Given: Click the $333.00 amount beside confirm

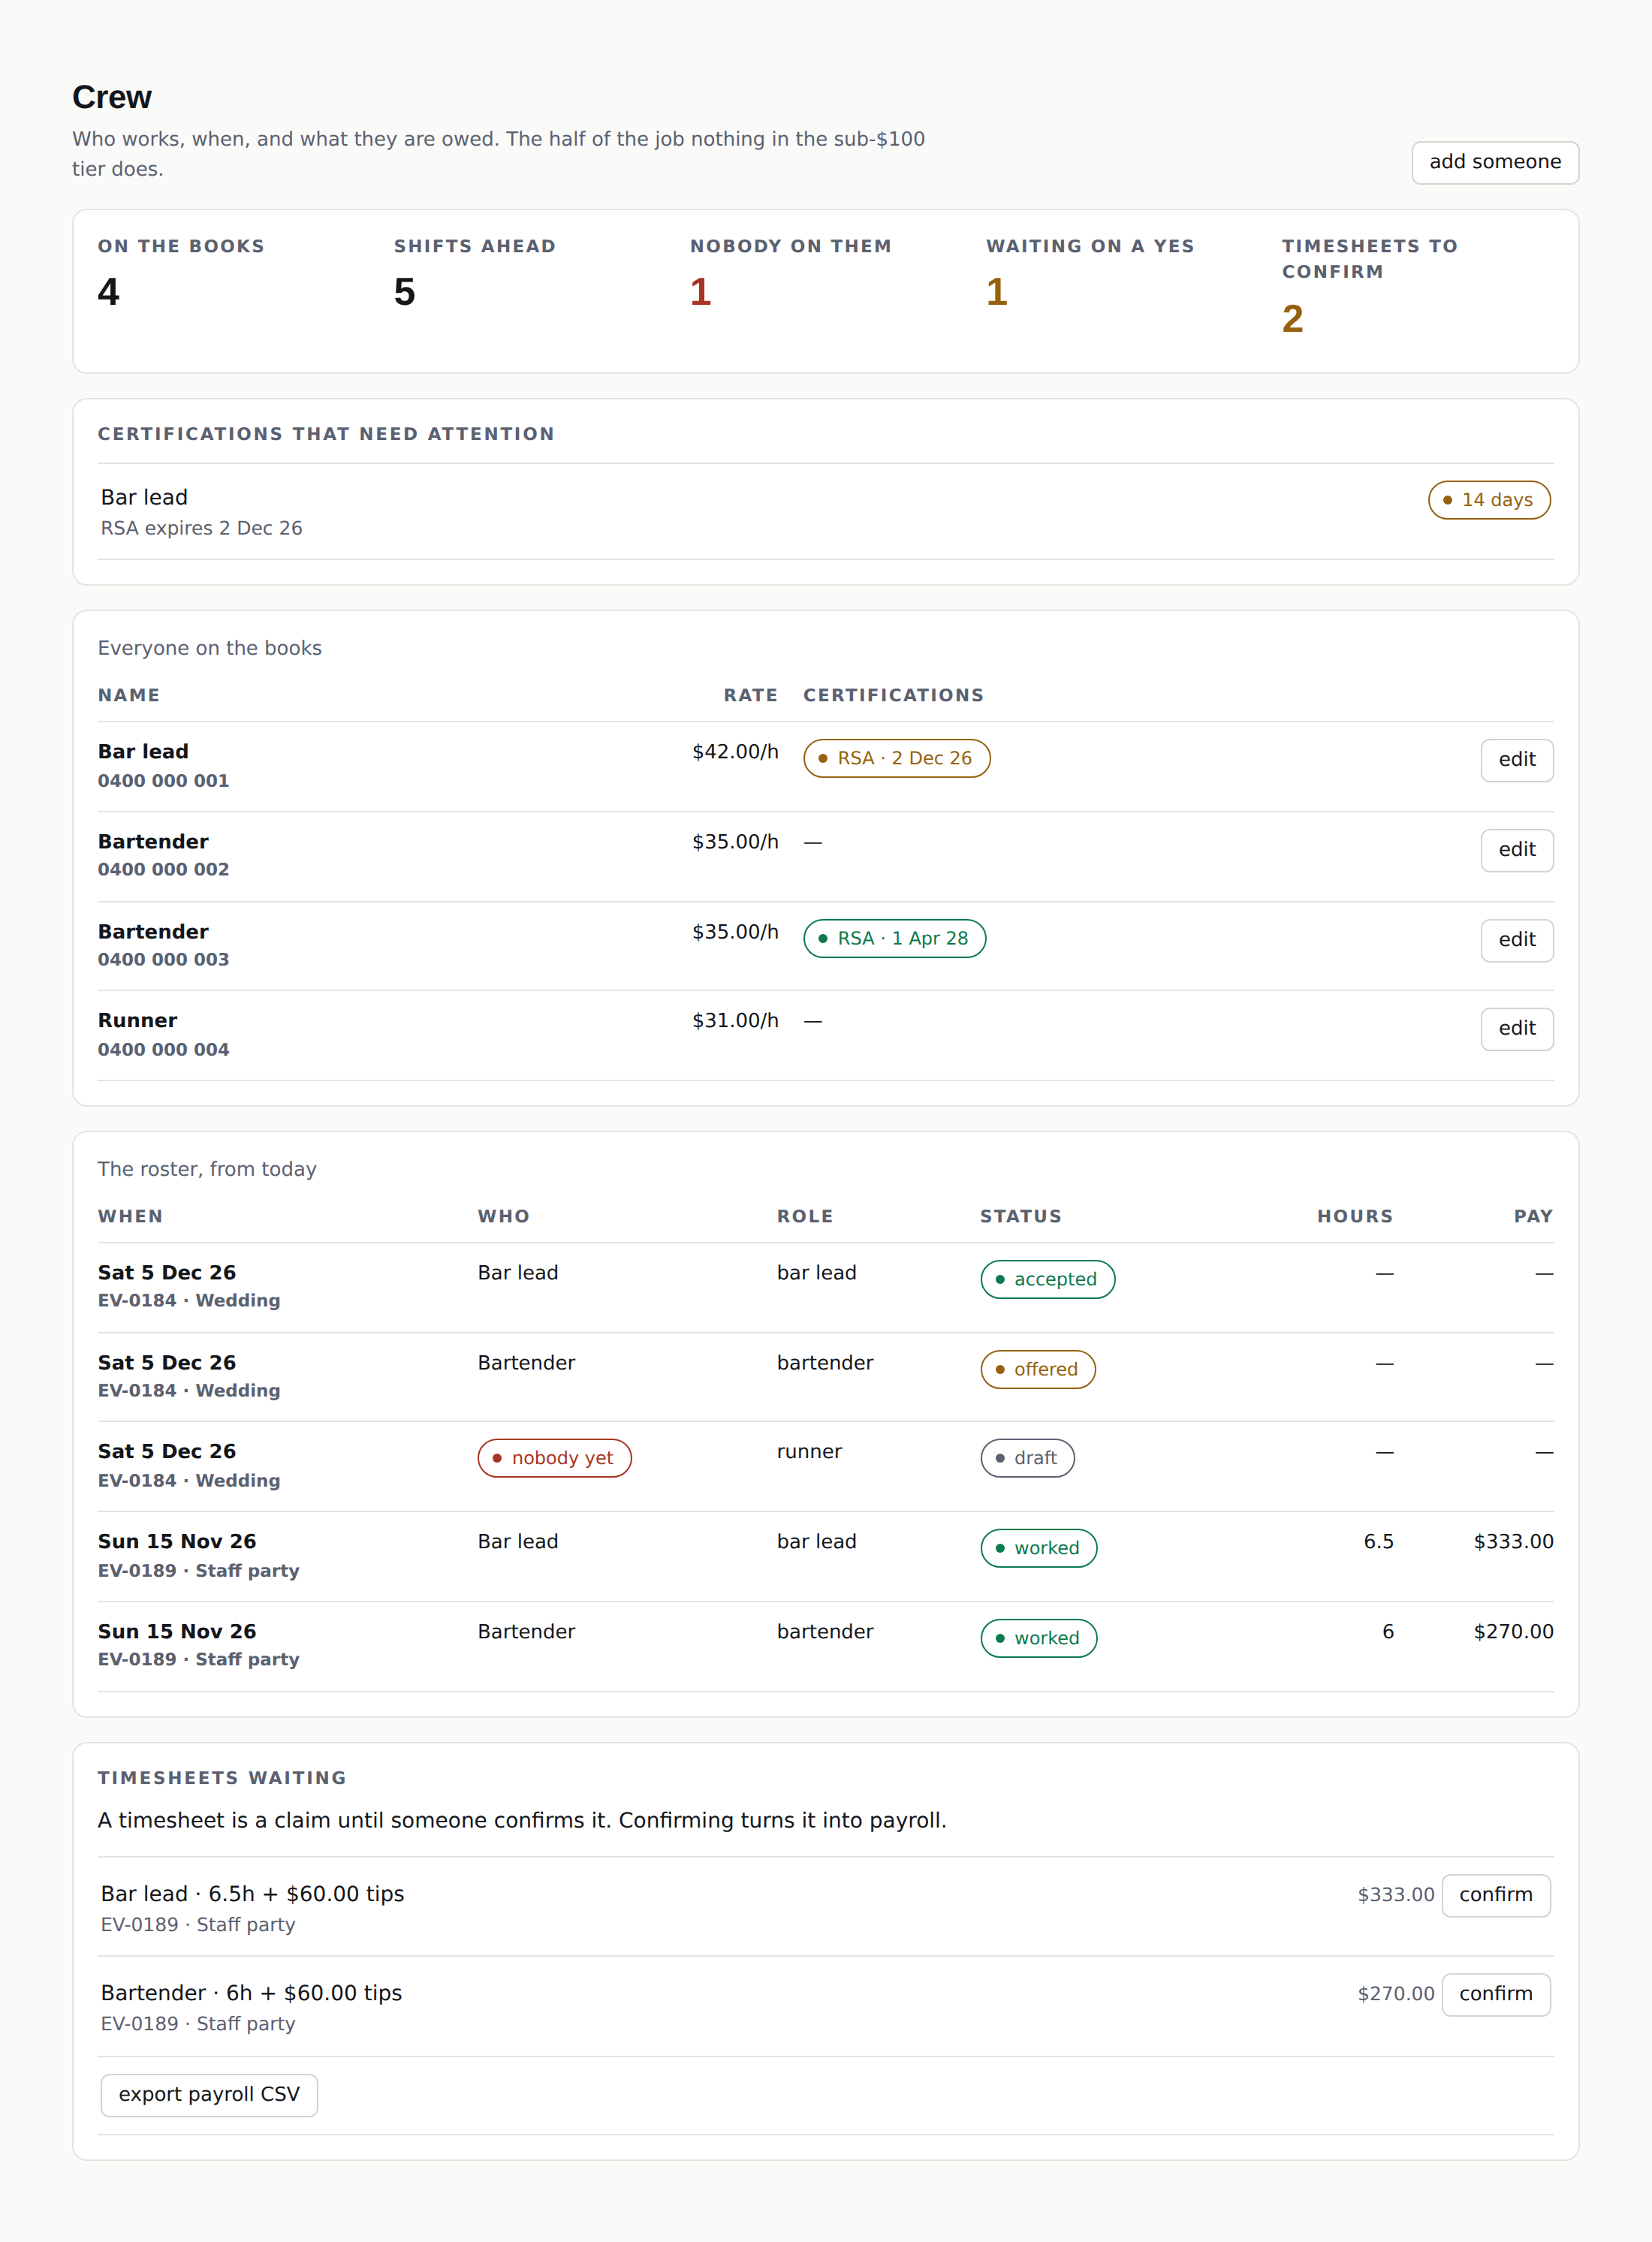Looking at the screenshot, I should [1395, 1895].
